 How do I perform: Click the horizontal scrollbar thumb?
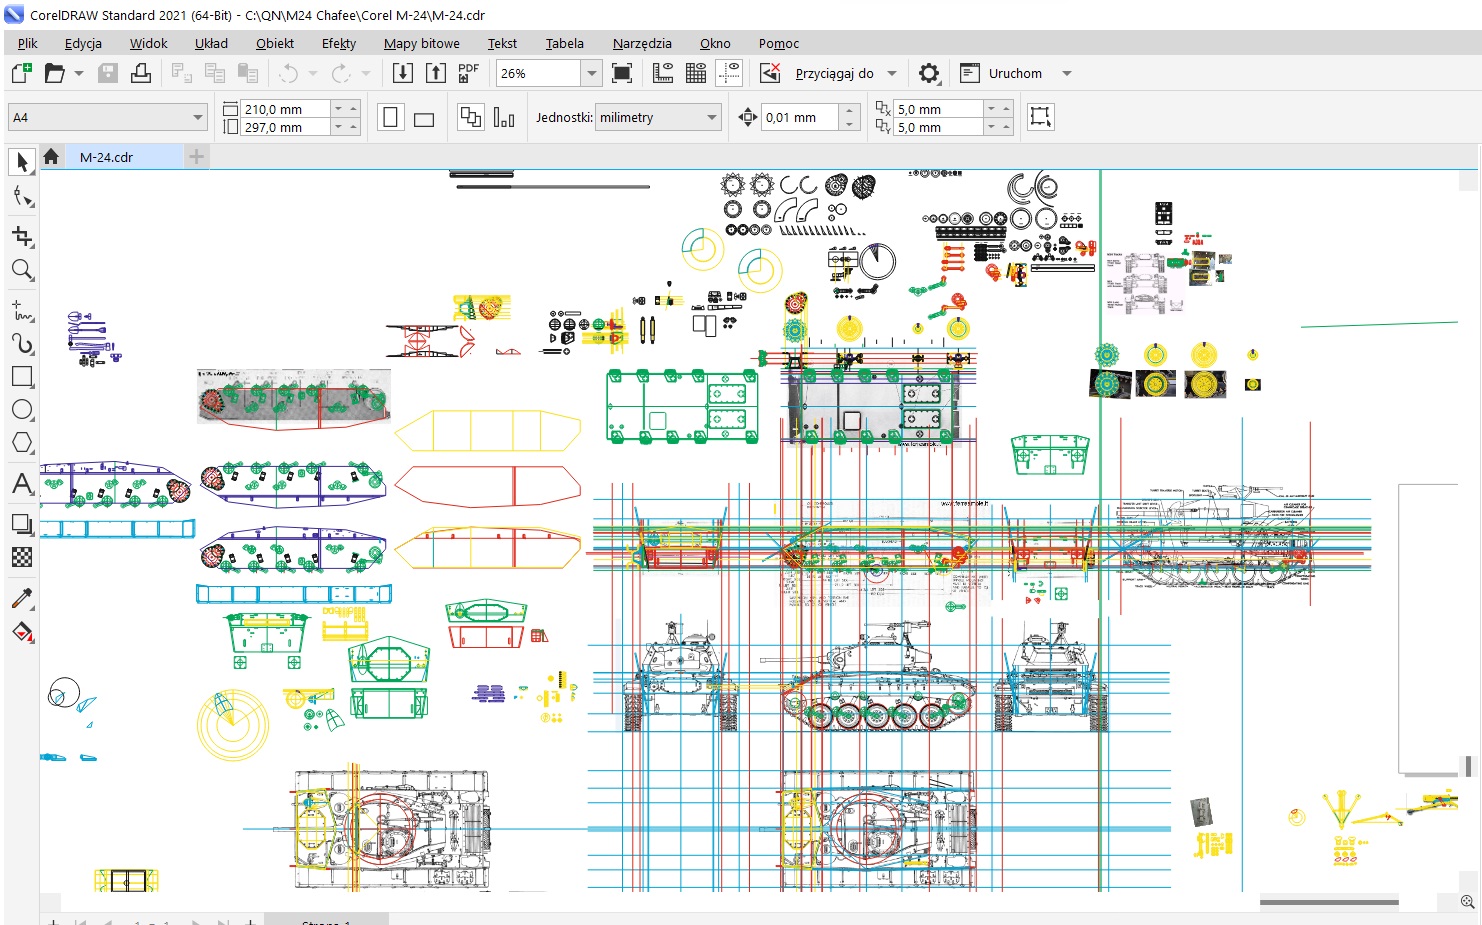click(1329, 902)
